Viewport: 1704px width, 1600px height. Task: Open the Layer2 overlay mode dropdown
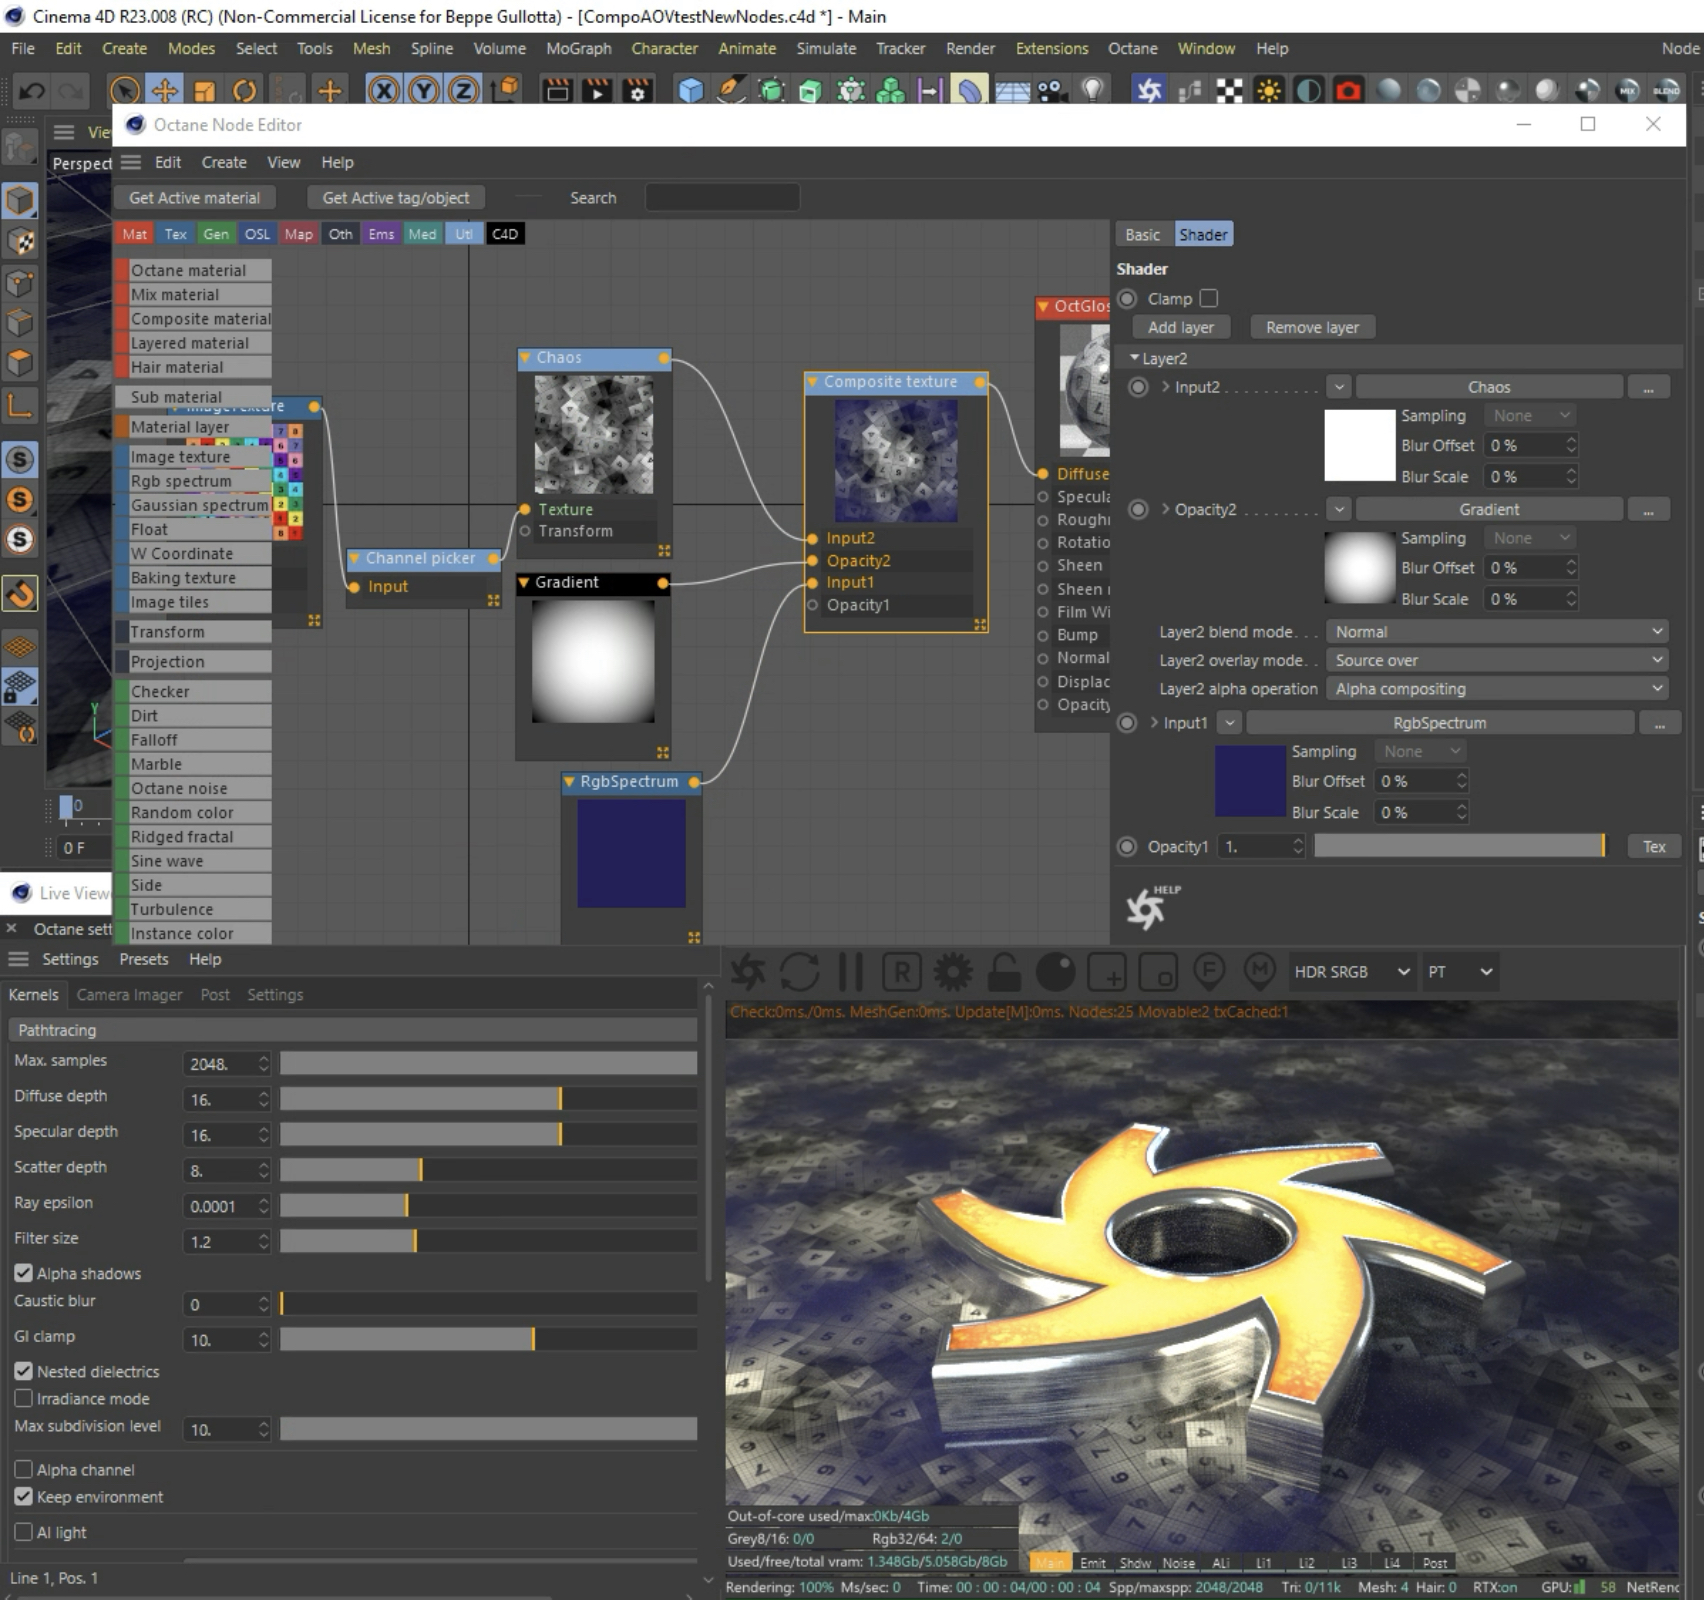[x=1499, y=660]
